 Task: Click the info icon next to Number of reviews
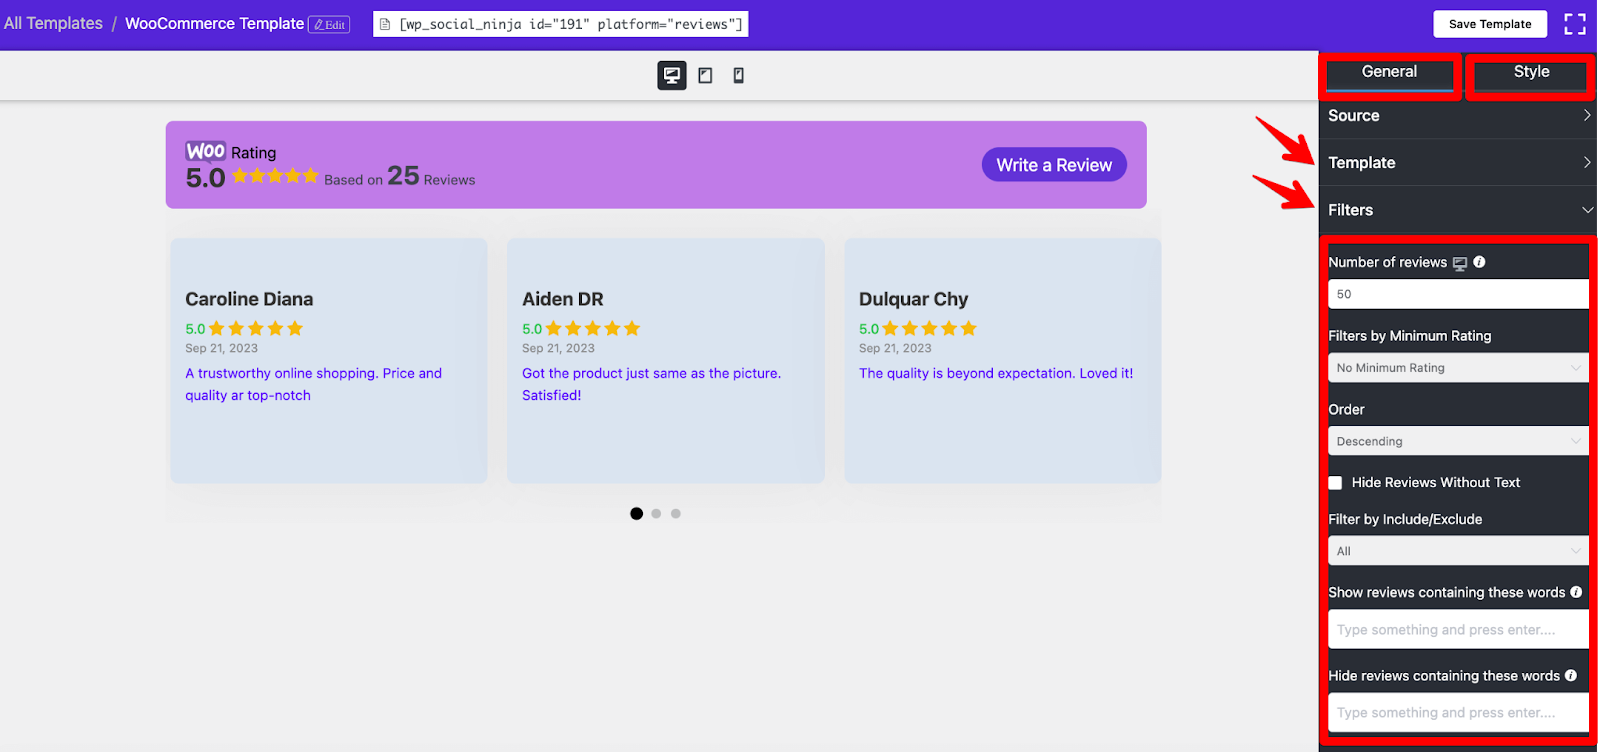coord(1479,262)
